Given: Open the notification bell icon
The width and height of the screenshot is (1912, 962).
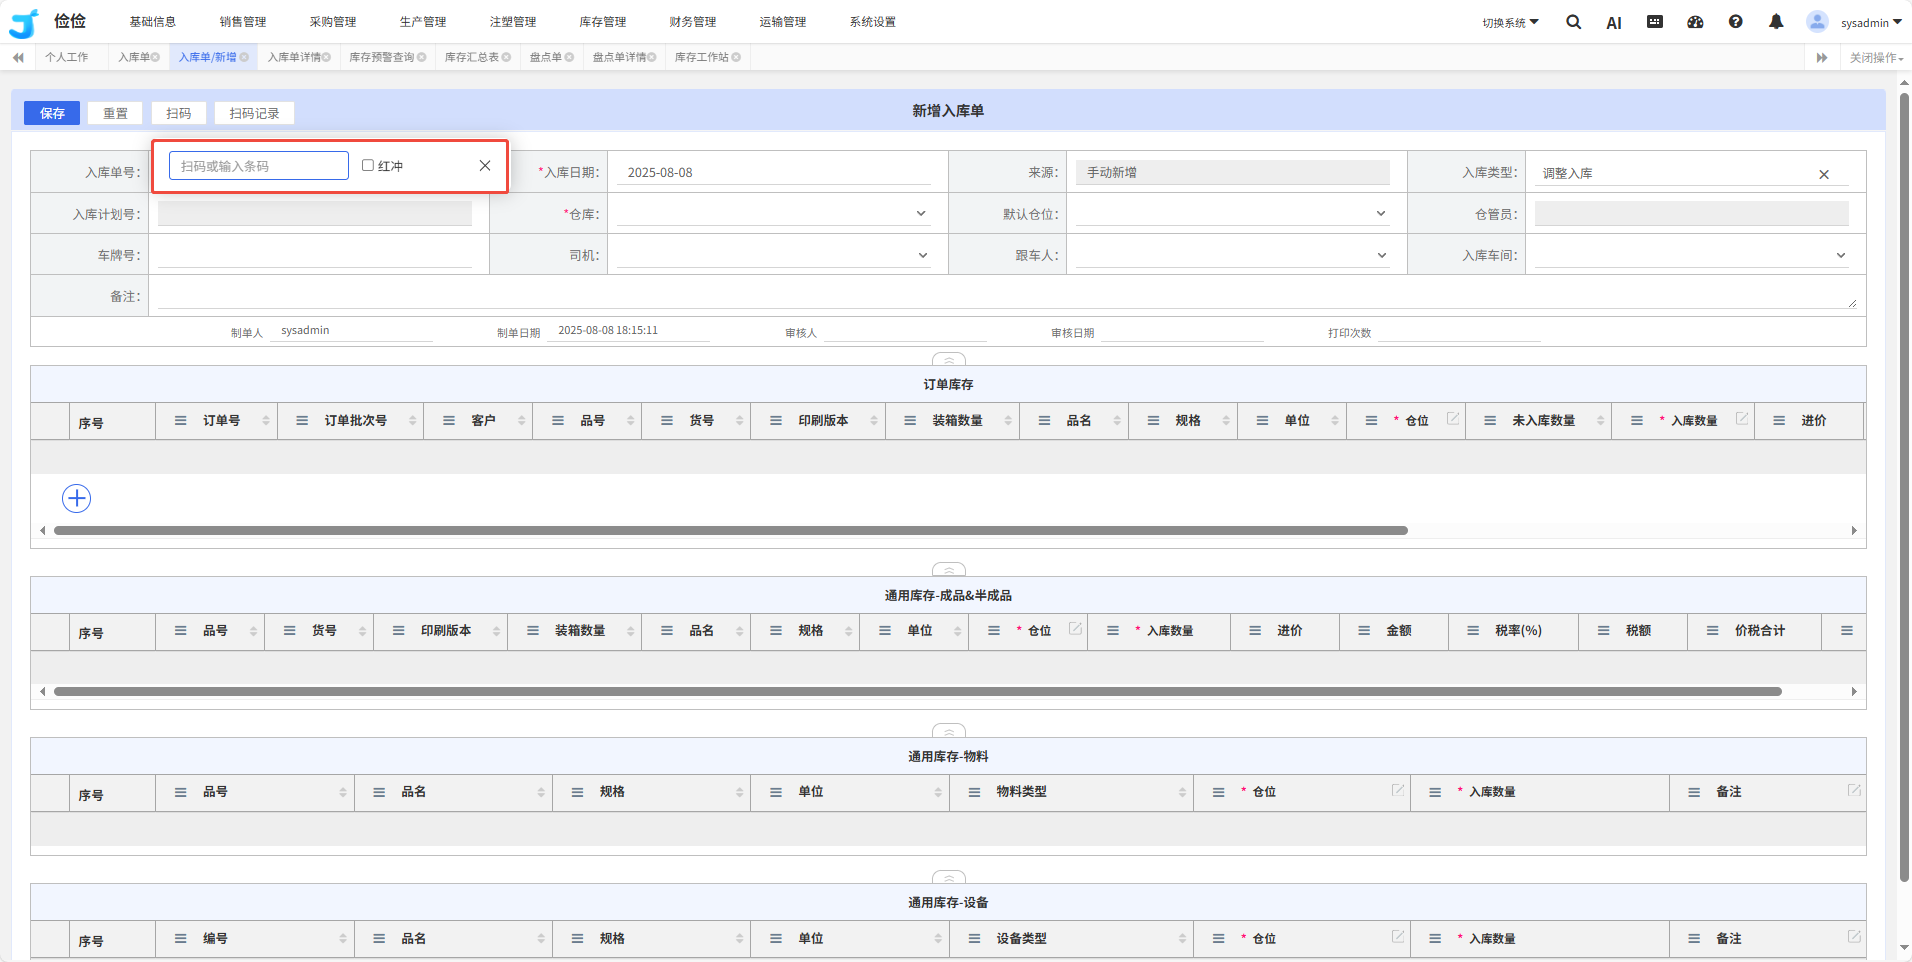Looking at the screenshot, I should (1776, 22).
